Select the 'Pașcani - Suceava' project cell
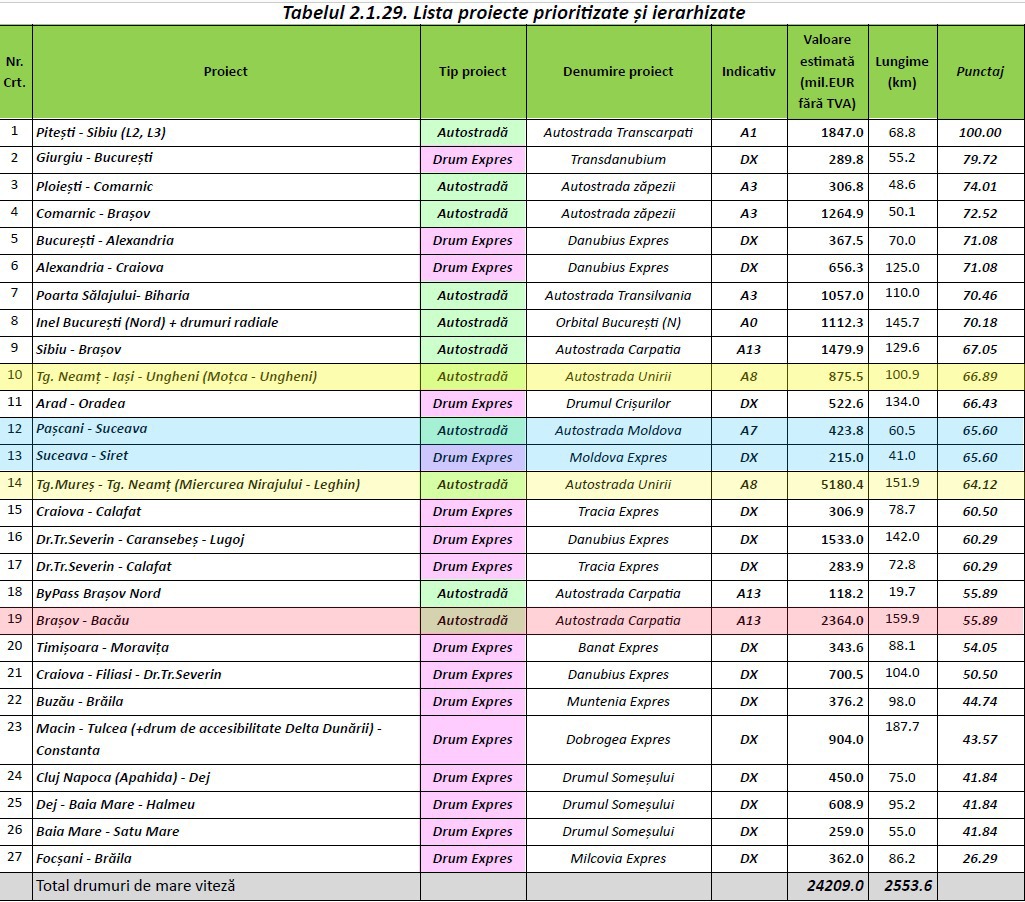Screen dimensions: 1025x902 click(91, 429)
